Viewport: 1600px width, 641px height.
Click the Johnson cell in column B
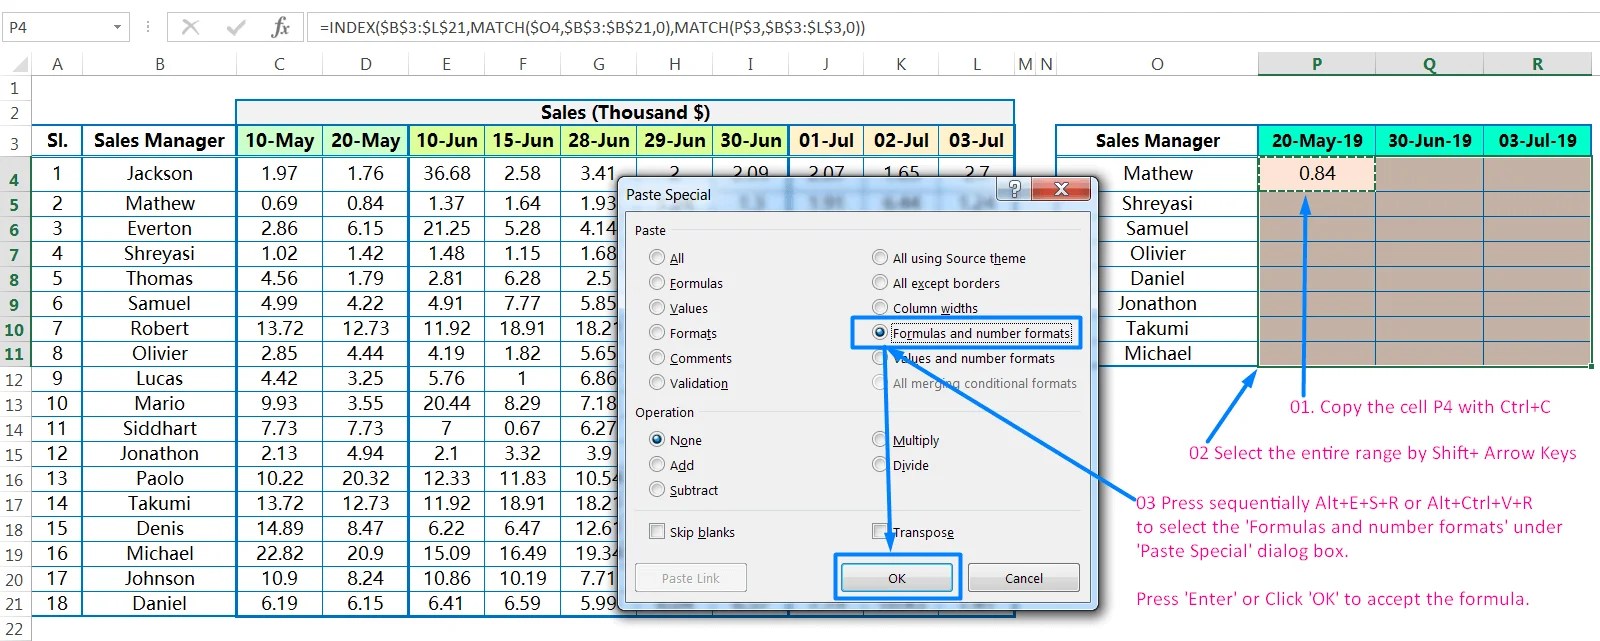tap(159, 578)
